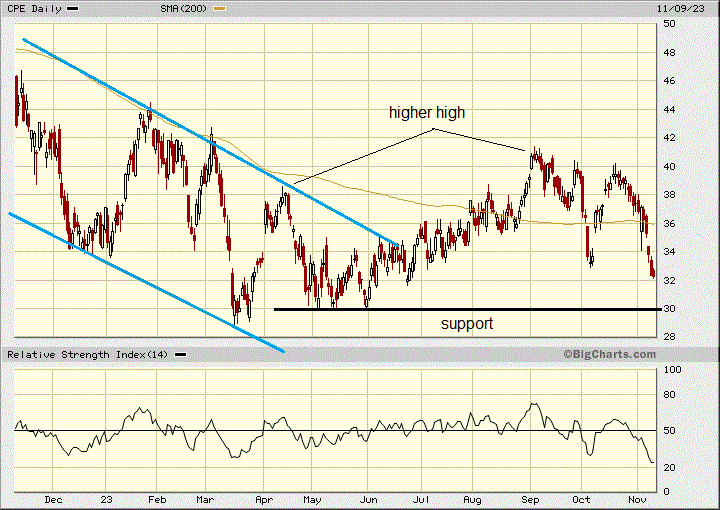Click the price axis value '46'
720x510 pixels.
coord(669,81)
